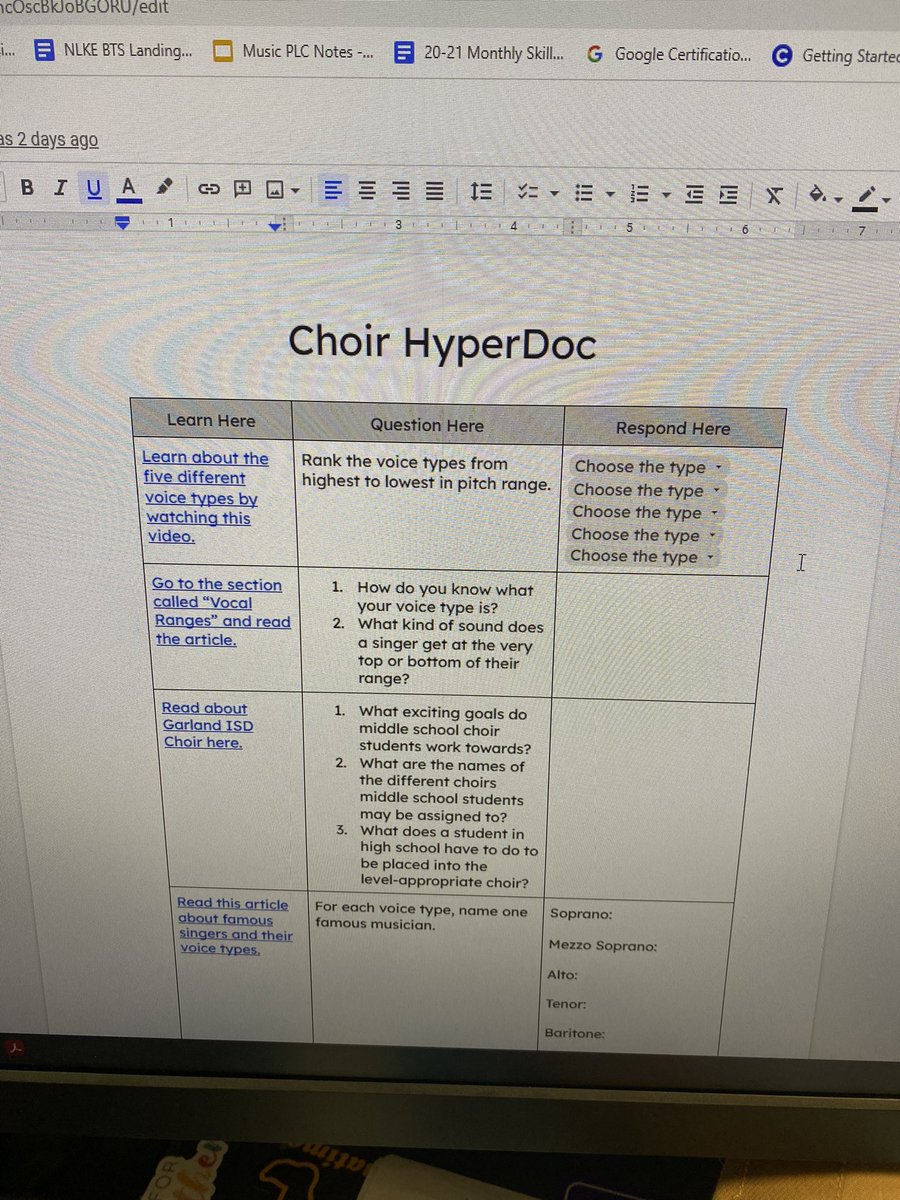Expand the numbered list options arrow
The height and width of the screenshot is (1200, 900).
click(665, 194)
